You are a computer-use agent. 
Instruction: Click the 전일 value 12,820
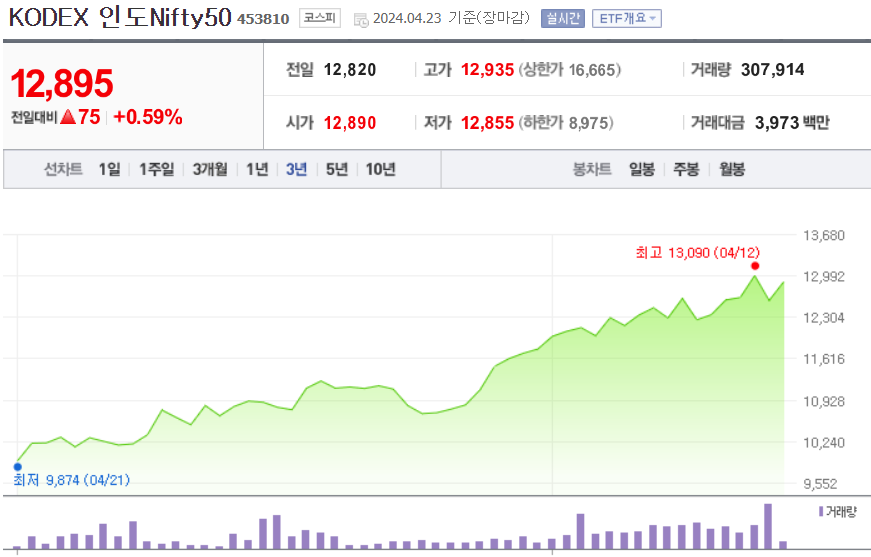pyautogui.click(x=350, y=70)
